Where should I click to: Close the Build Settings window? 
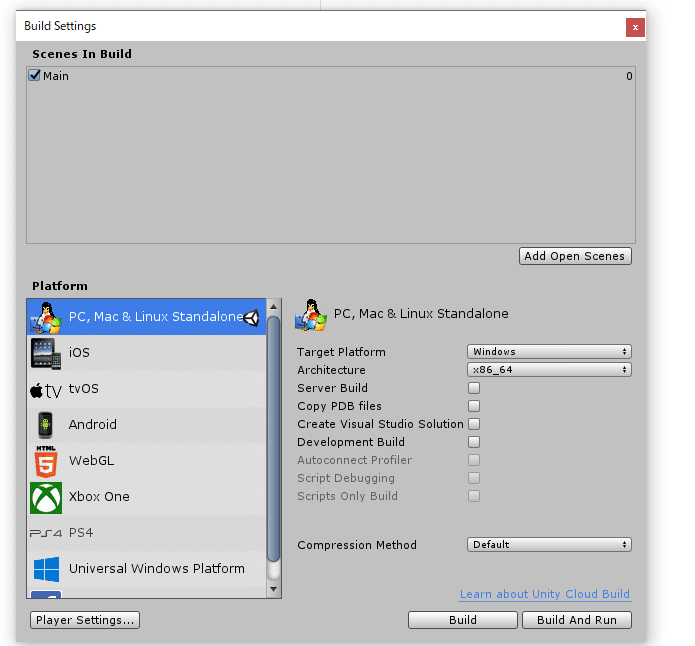[635, 27]
